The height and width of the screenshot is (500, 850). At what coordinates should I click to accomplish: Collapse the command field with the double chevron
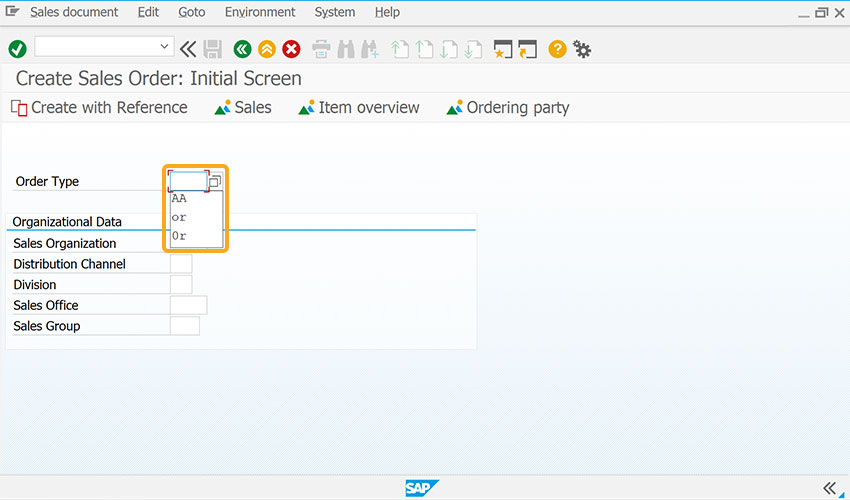tap(188, 49)
